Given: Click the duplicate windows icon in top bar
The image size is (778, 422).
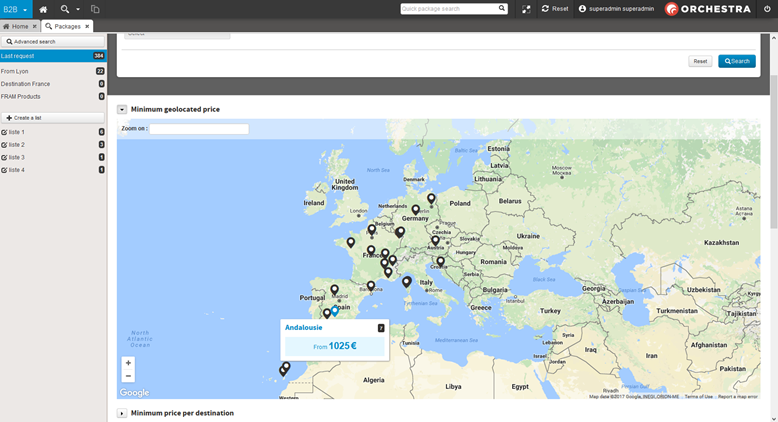Looking at the screenshot, I should click(95, 9).
